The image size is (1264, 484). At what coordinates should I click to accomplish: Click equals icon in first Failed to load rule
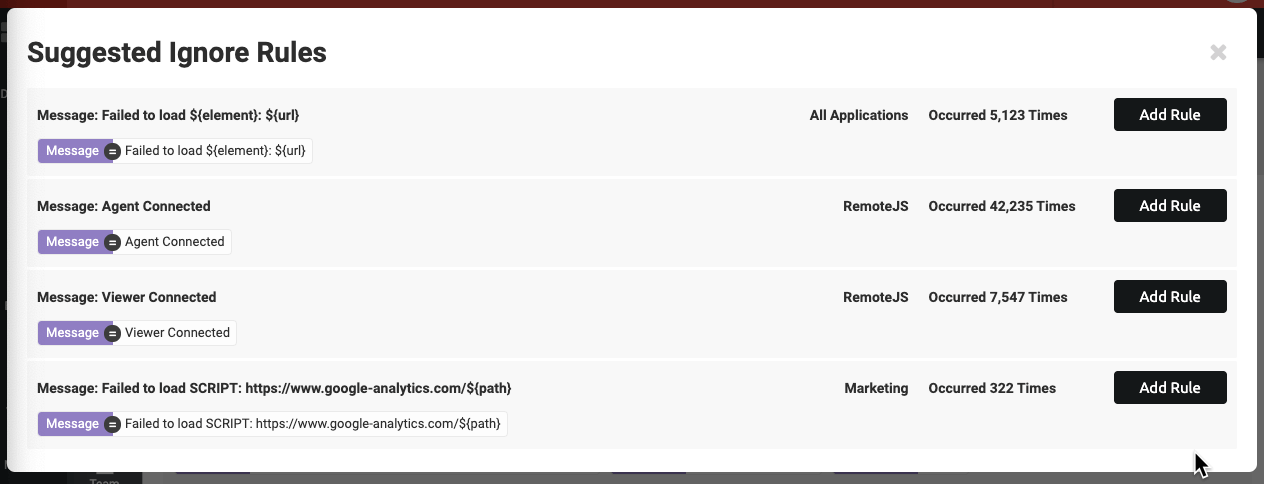point(113,151)
